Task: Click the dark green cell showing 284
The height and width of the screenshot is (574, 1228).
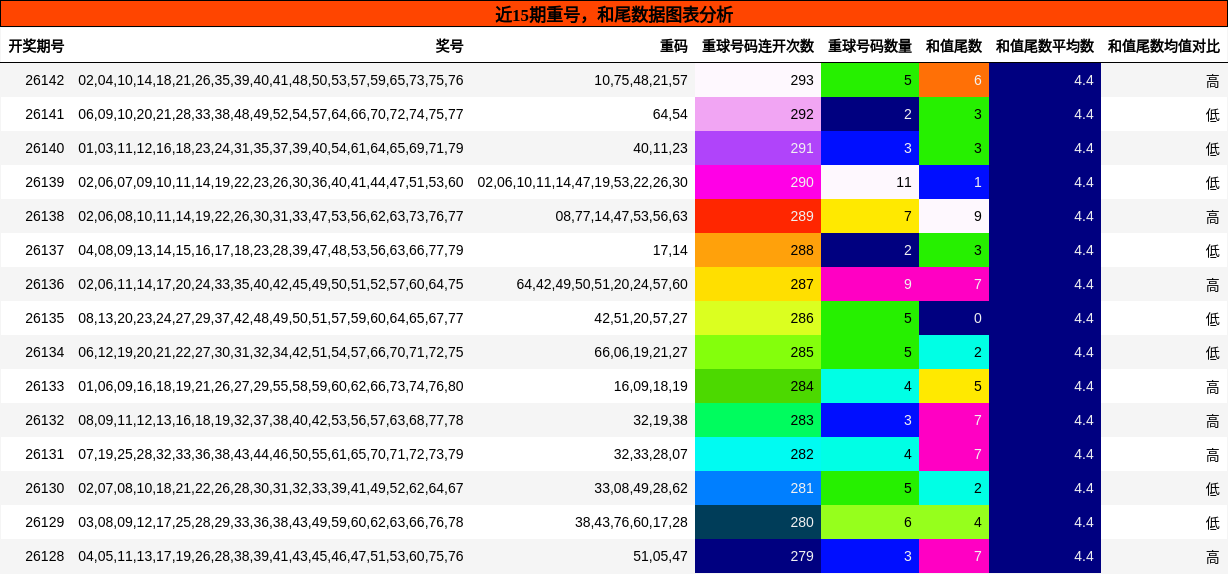Action: [758, 386]
